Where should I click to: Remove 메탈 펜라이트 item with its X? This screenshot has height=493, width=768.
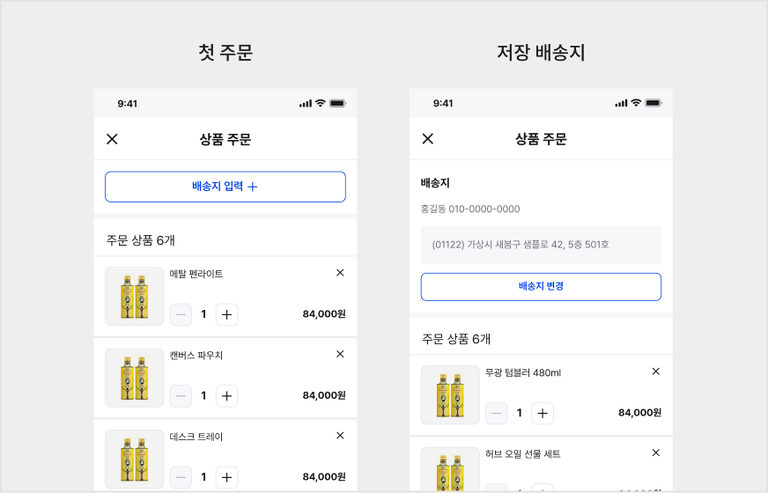pyautogui.click(x=340, y=273)
